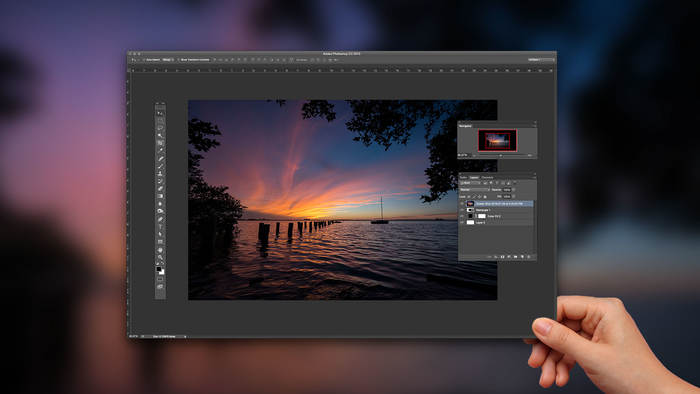This screenshot has height=394, width=700.
Task: Delete layer with the trash icon
Action: [x=529, y=257]
